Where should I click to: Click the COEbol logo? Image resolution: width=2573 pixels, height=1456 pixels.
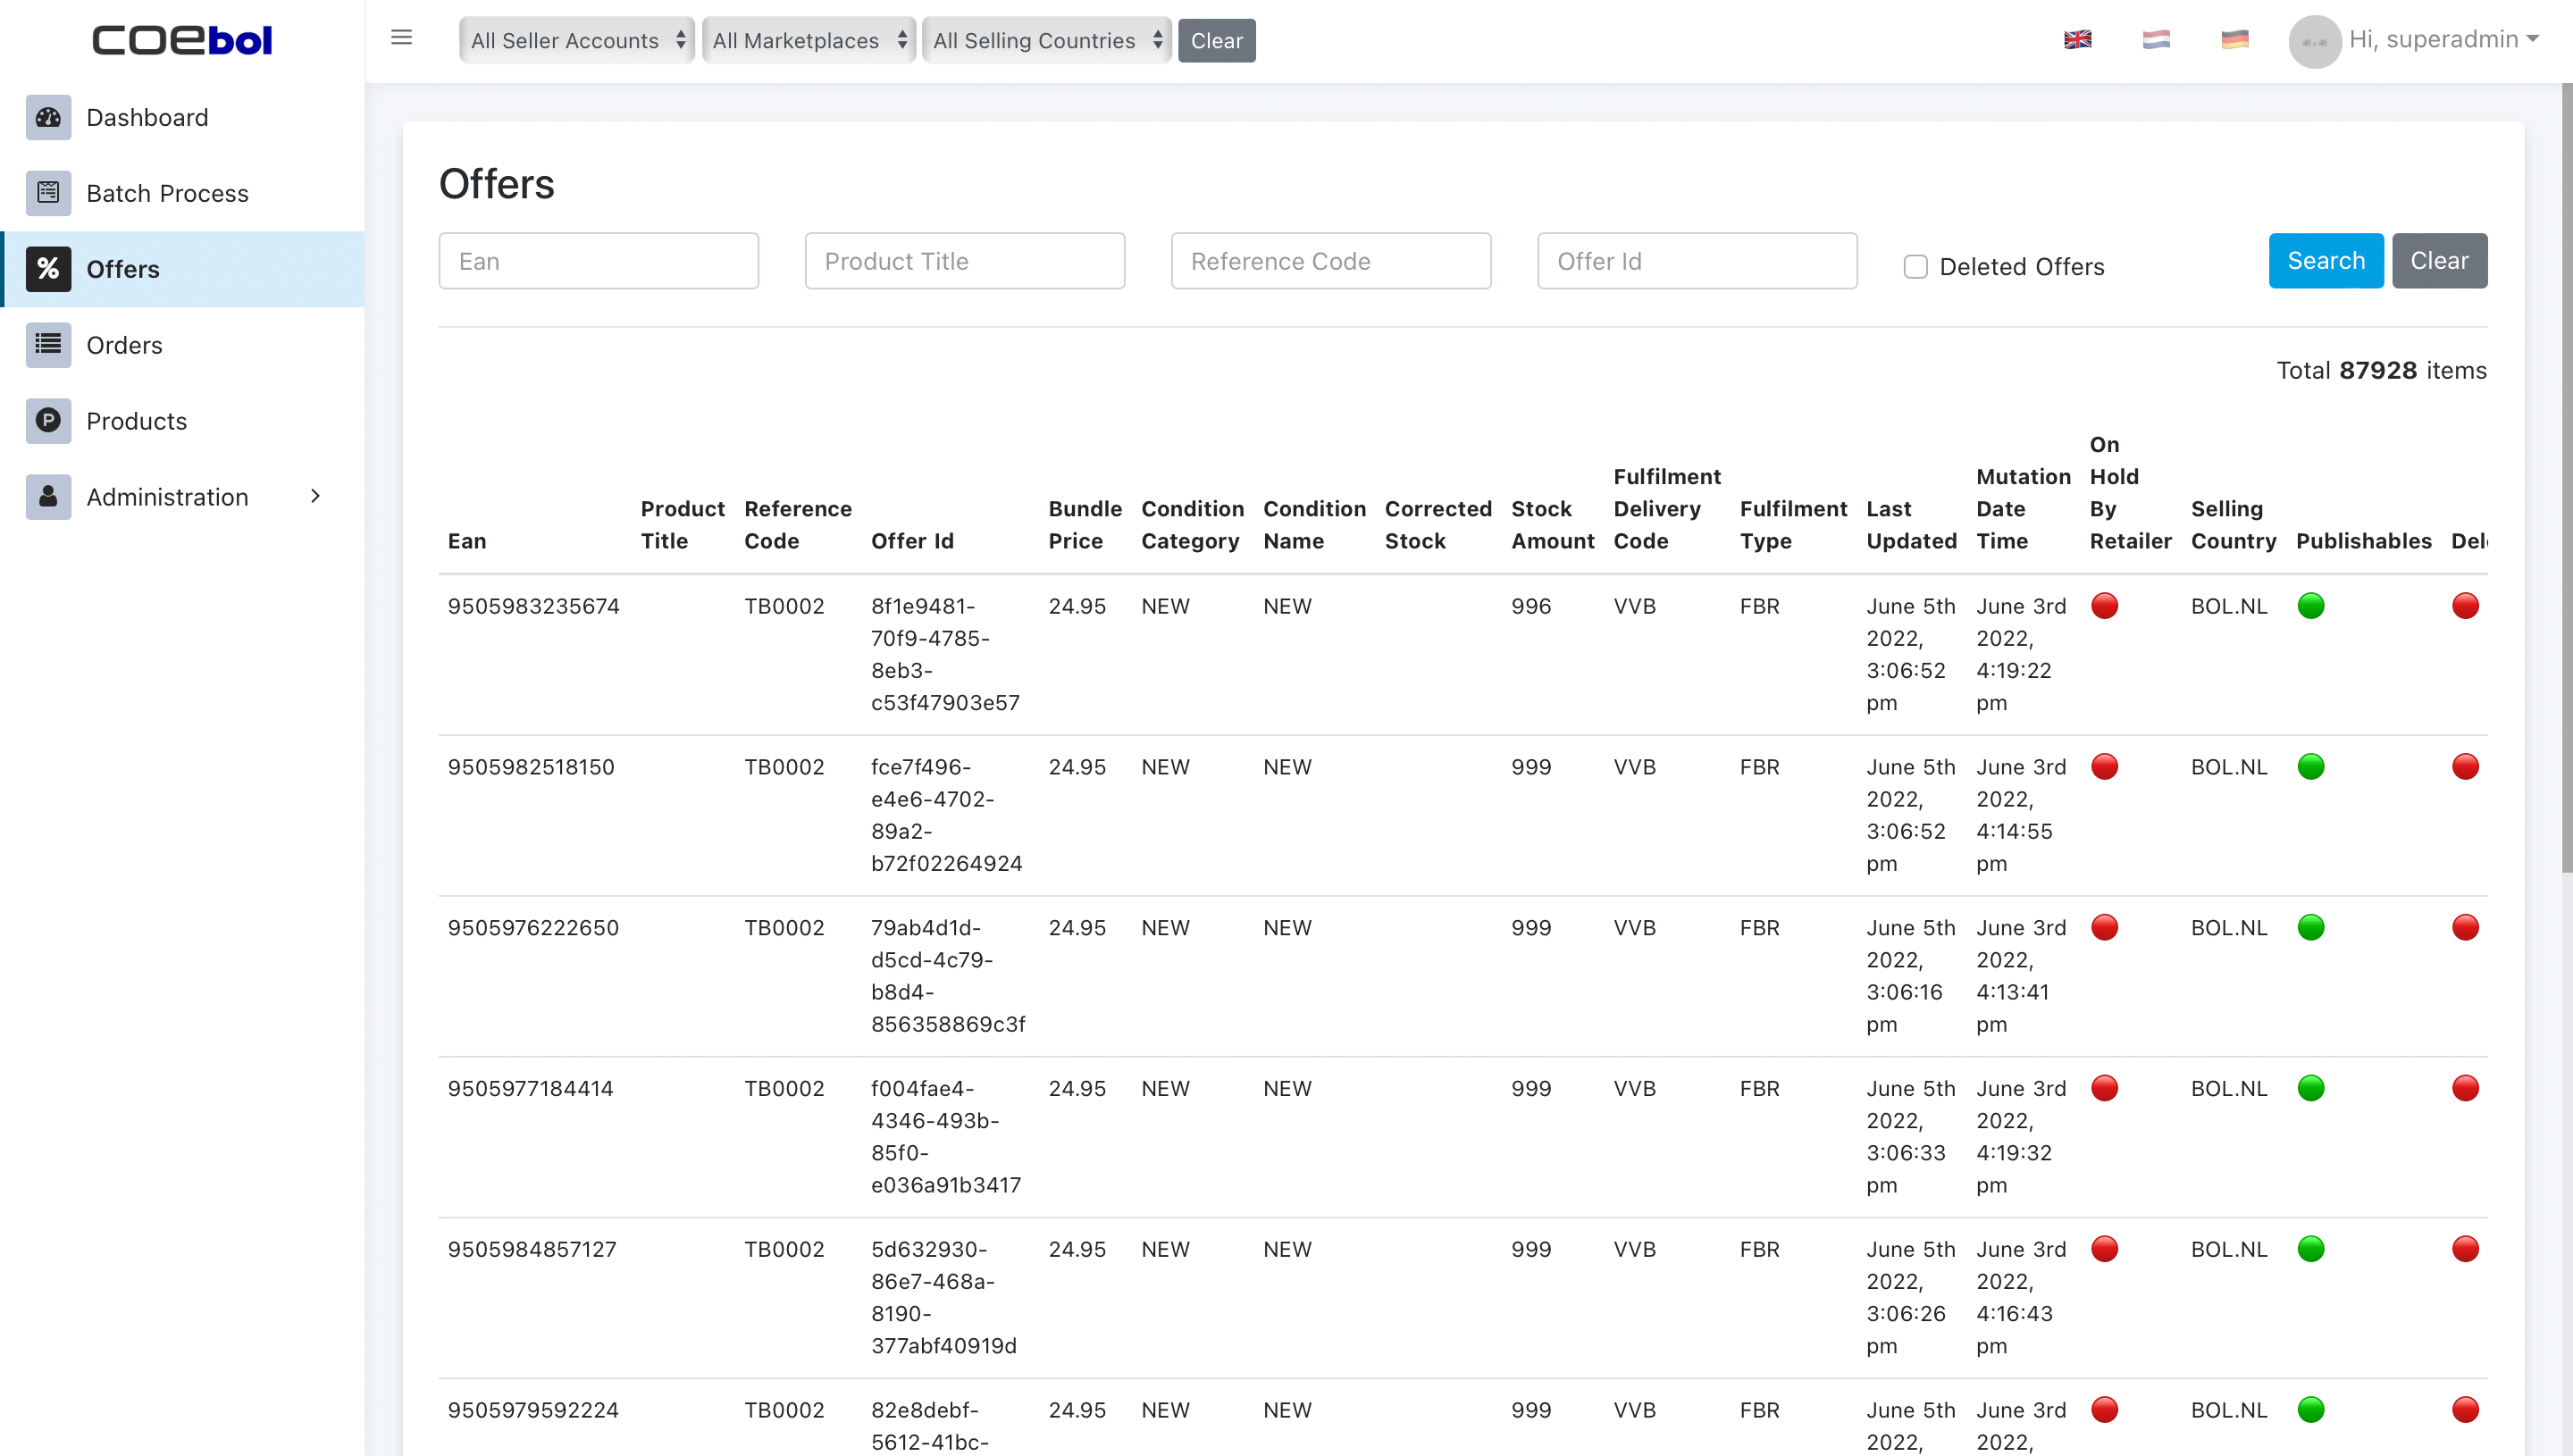[x=182, y=40]
